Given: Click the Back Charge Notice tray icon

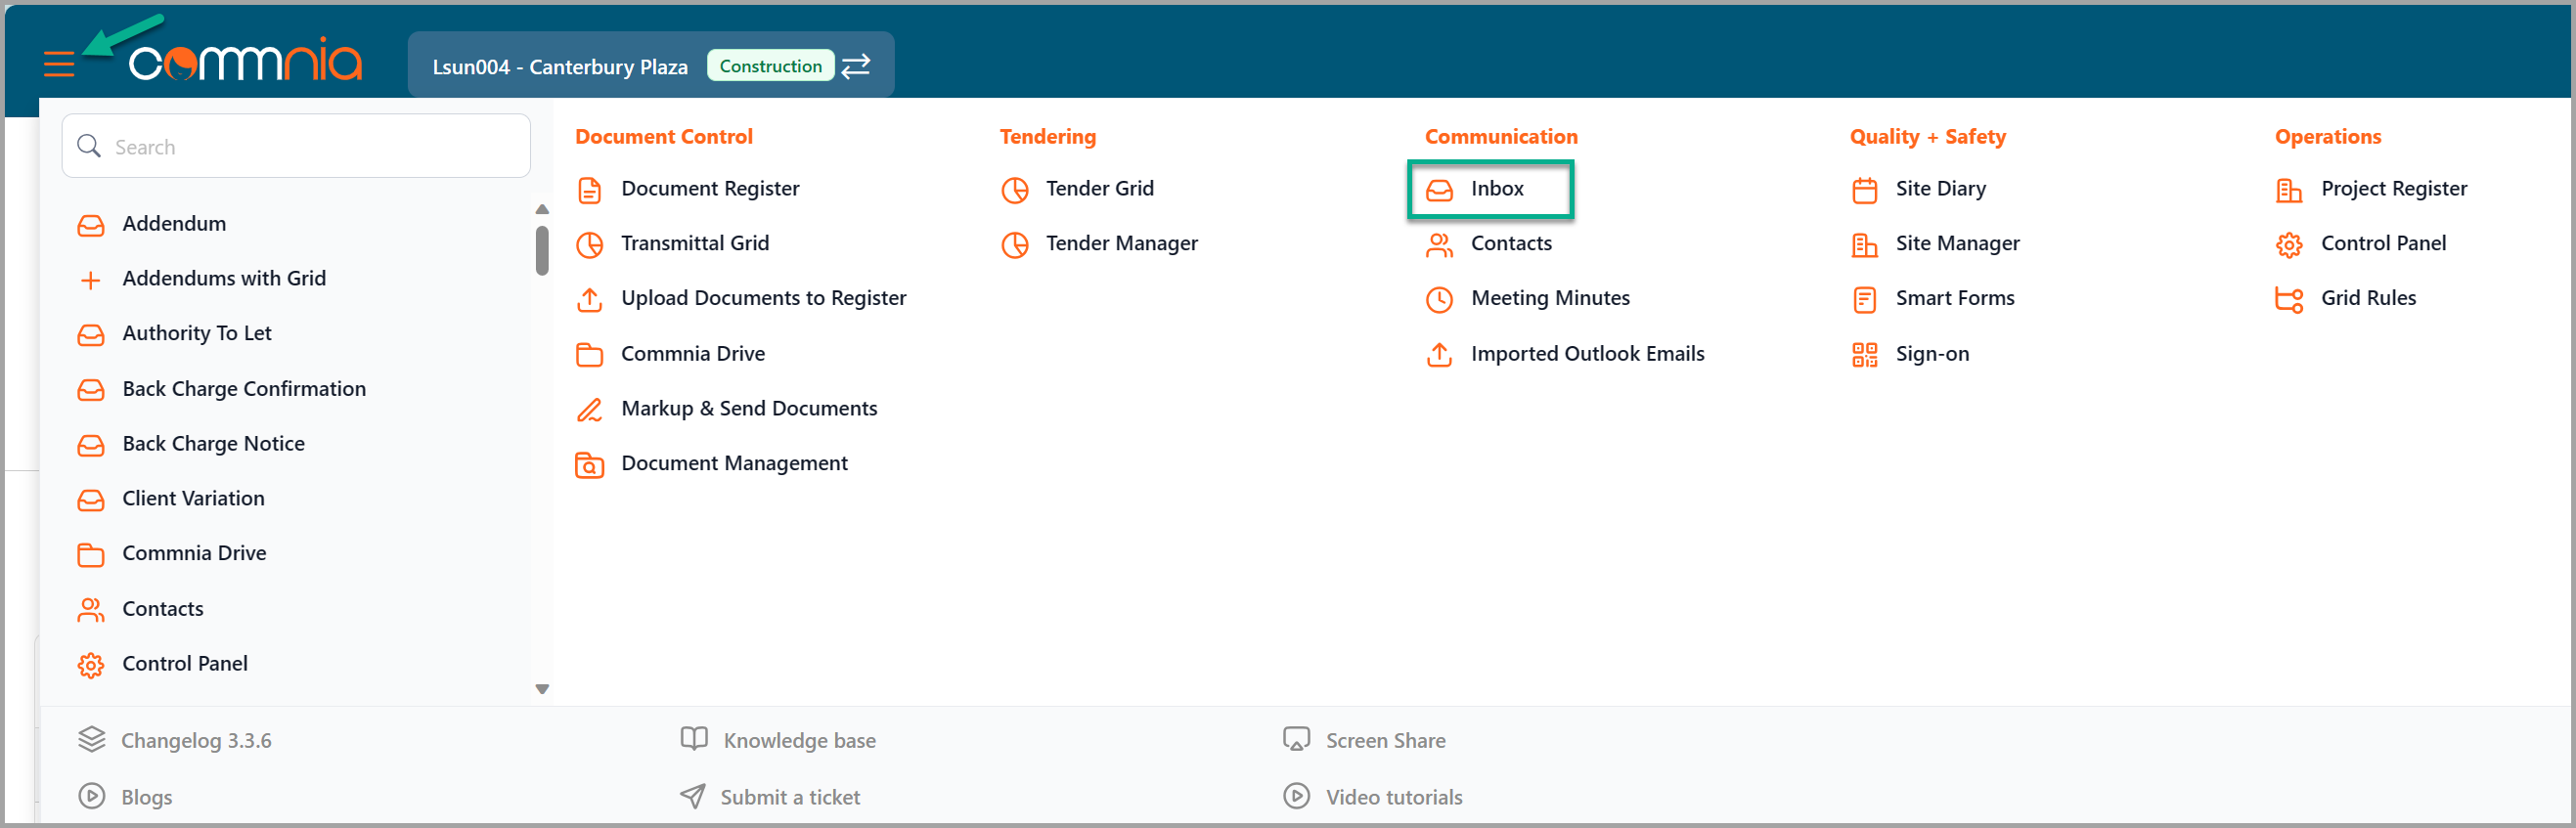Looking at the screenshot, I should tap(90, 445).
